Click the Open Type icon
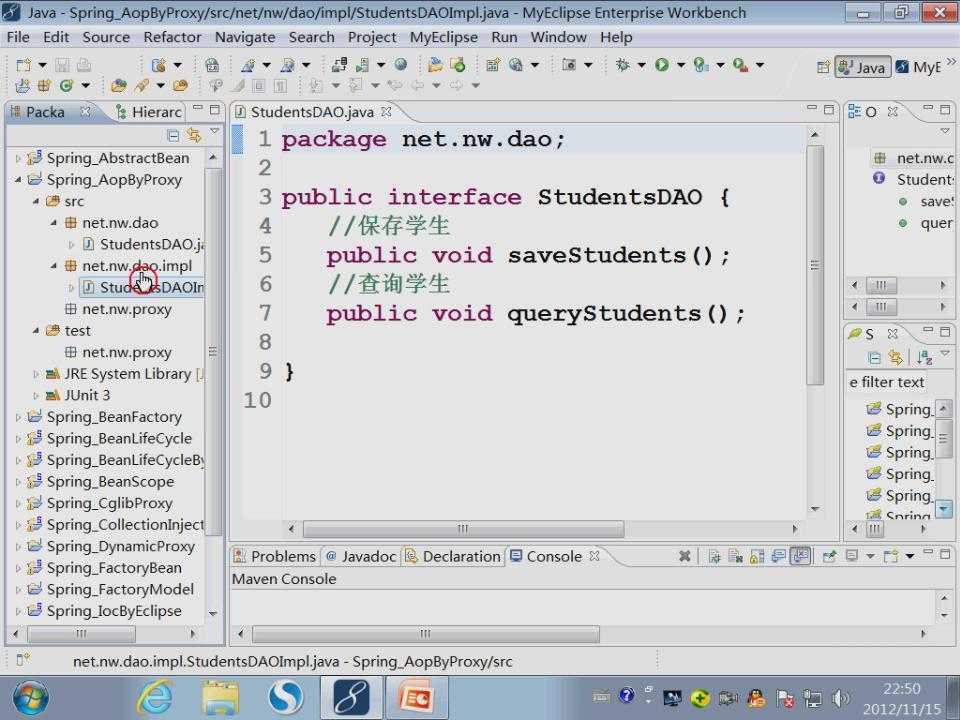 119,86
